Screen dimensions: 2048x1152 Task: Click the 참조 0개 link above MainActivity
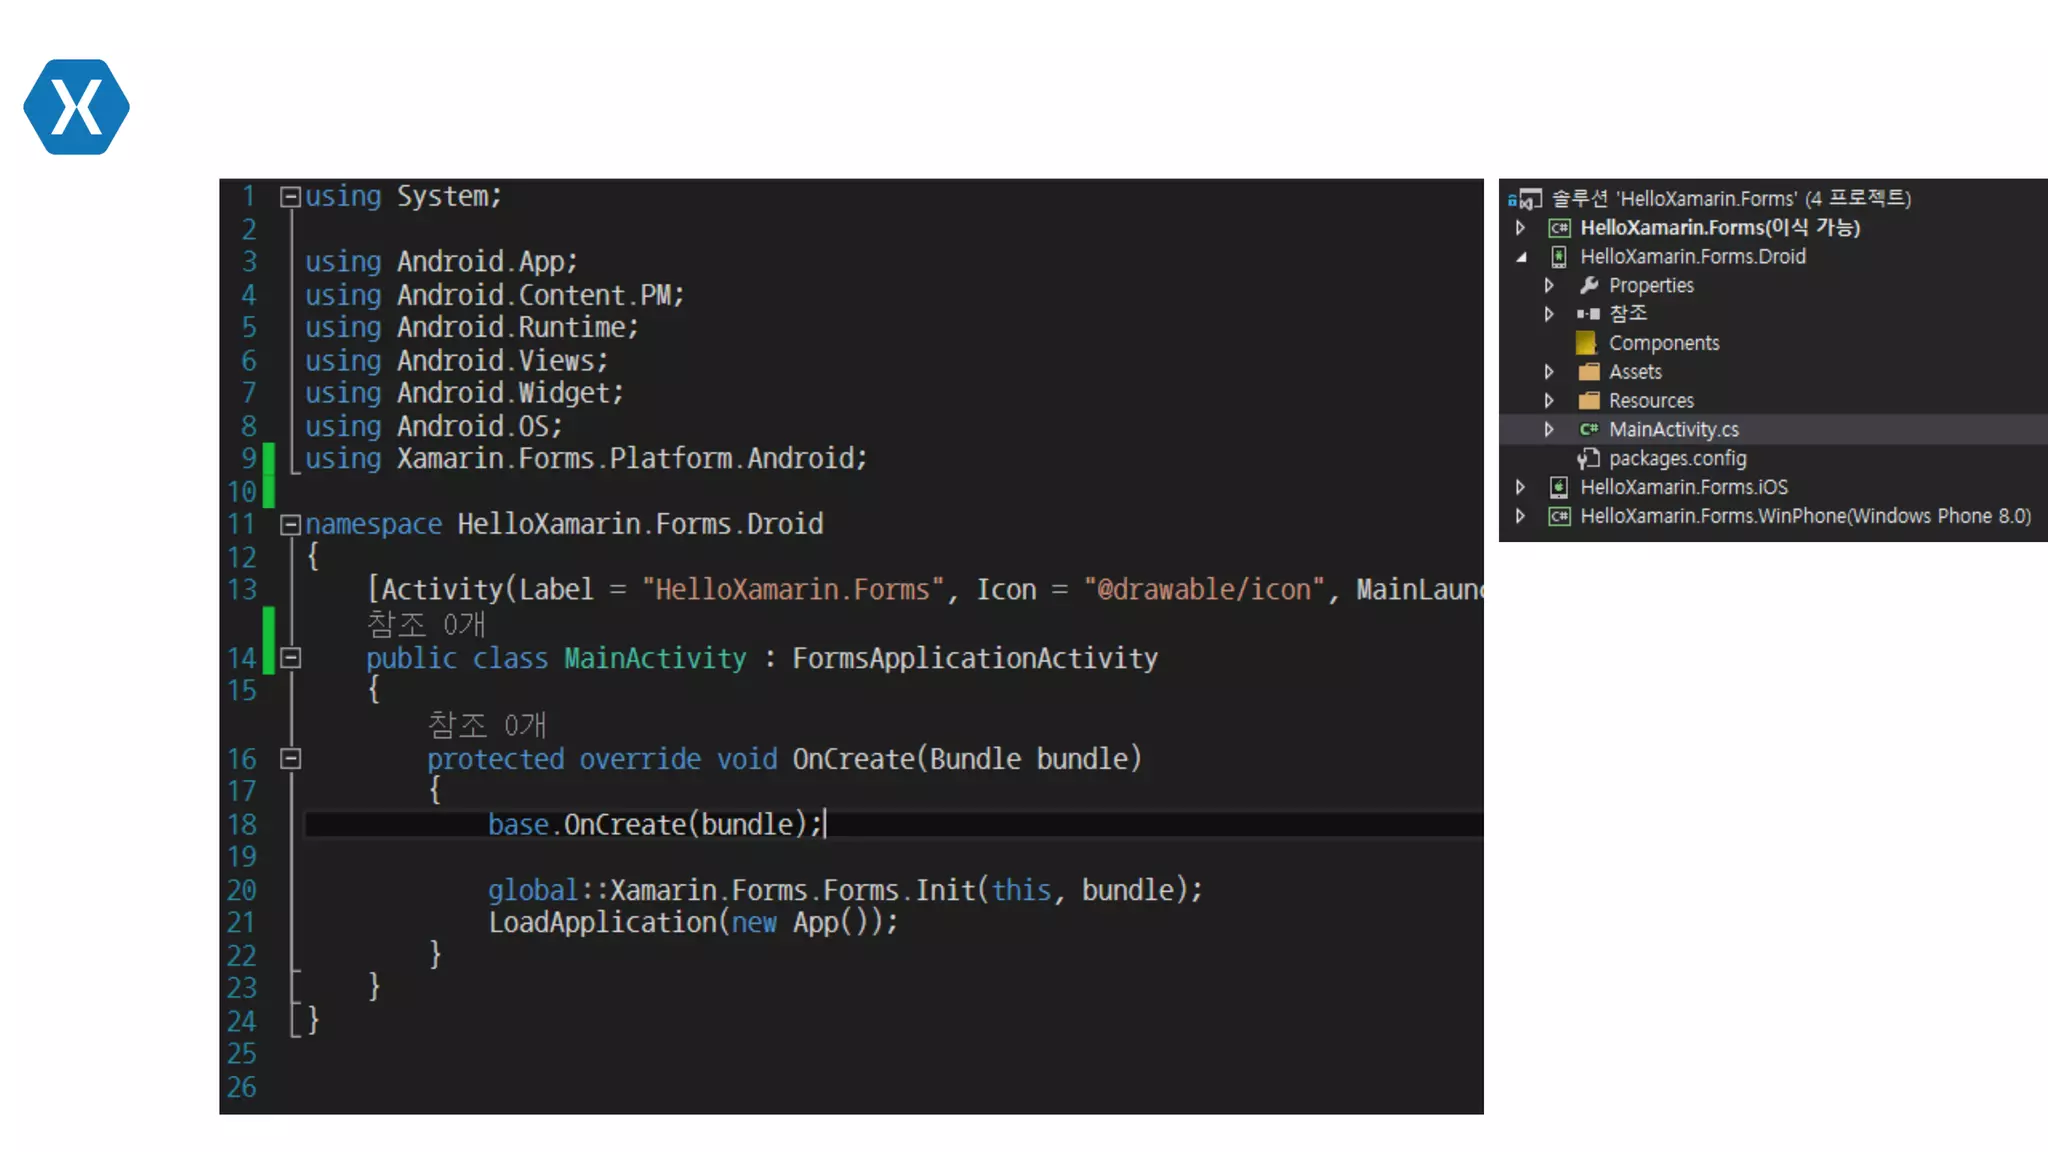coord(426,624)
